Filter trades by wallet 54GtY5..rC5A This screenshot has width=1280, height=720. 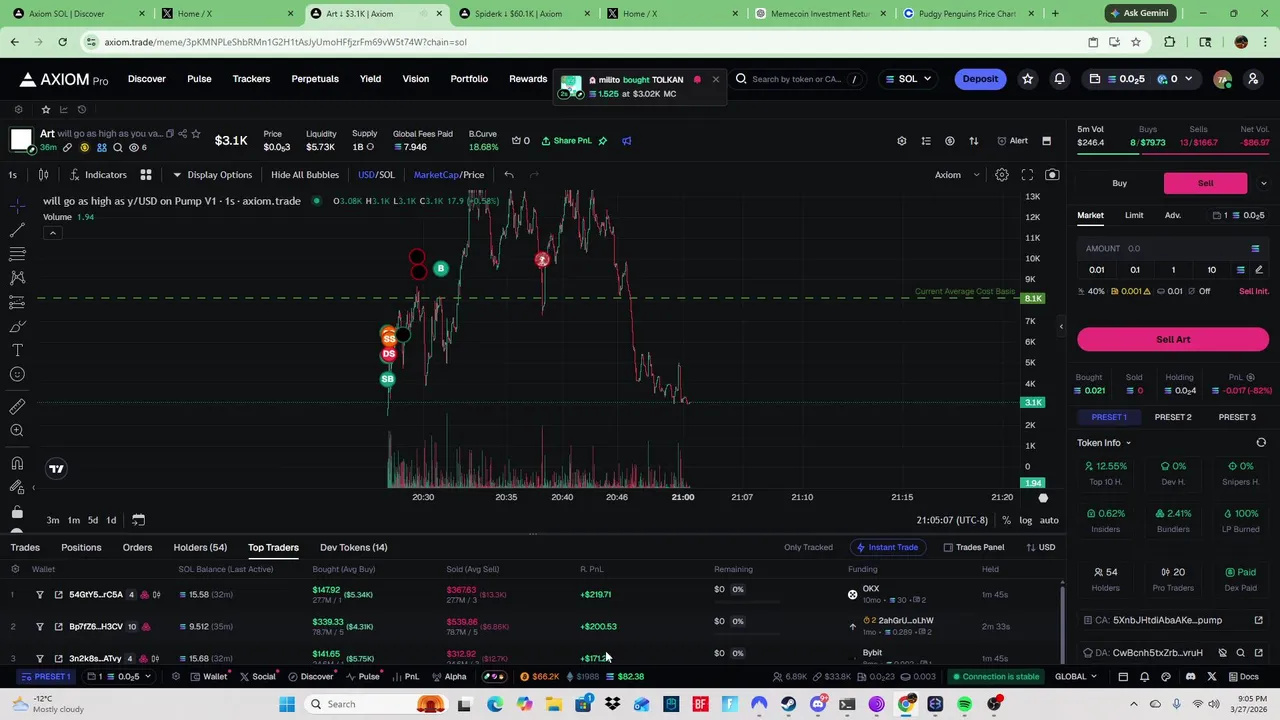click(40, 595)
